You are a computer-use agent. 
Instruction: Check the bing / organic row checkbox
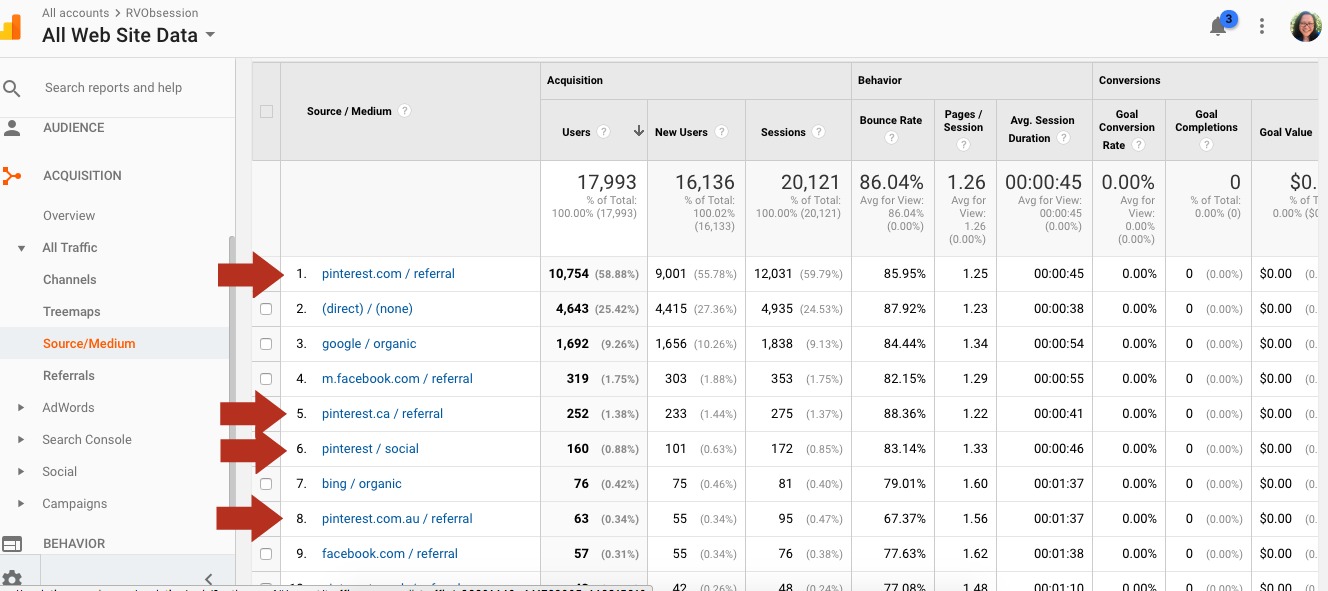266,484
